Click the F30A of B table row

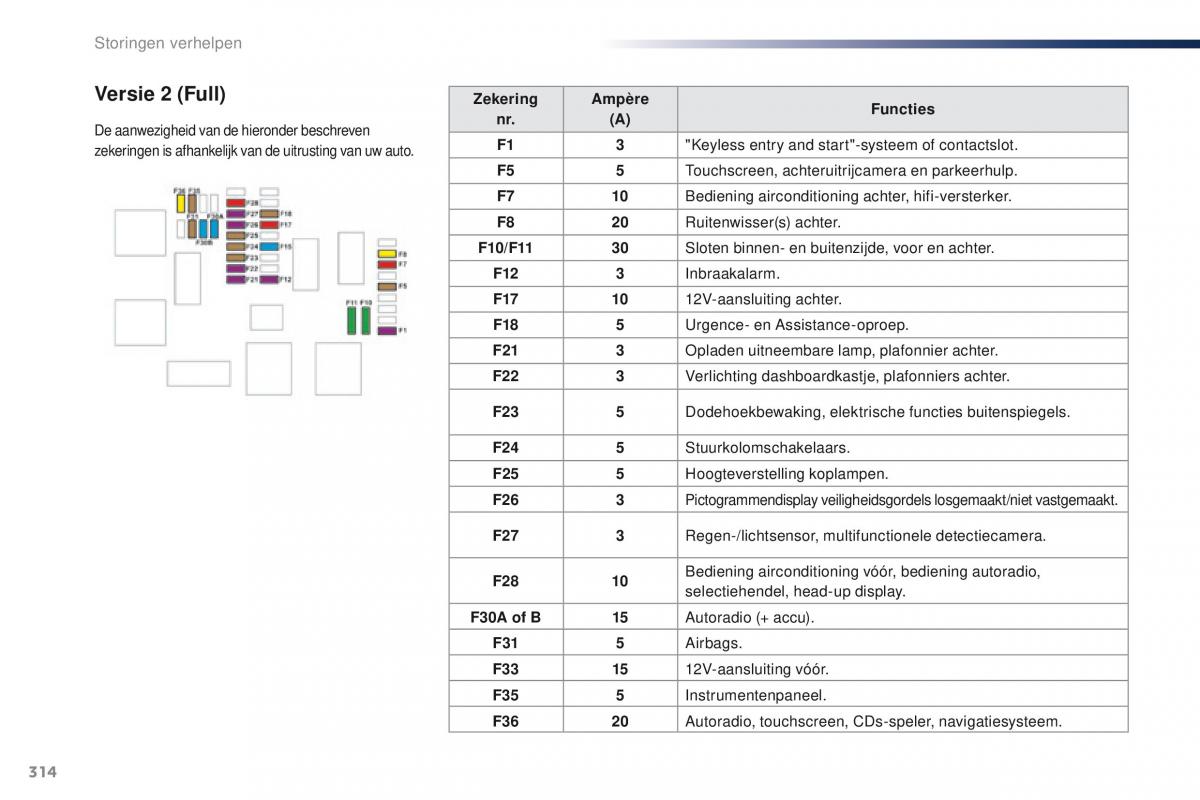point(788,618)
